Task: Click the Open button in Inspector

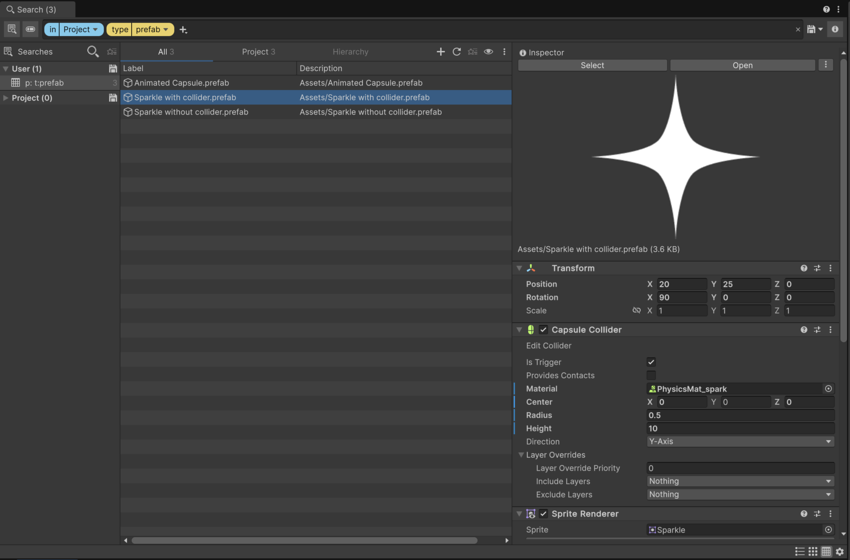Action: coord(742,65)
